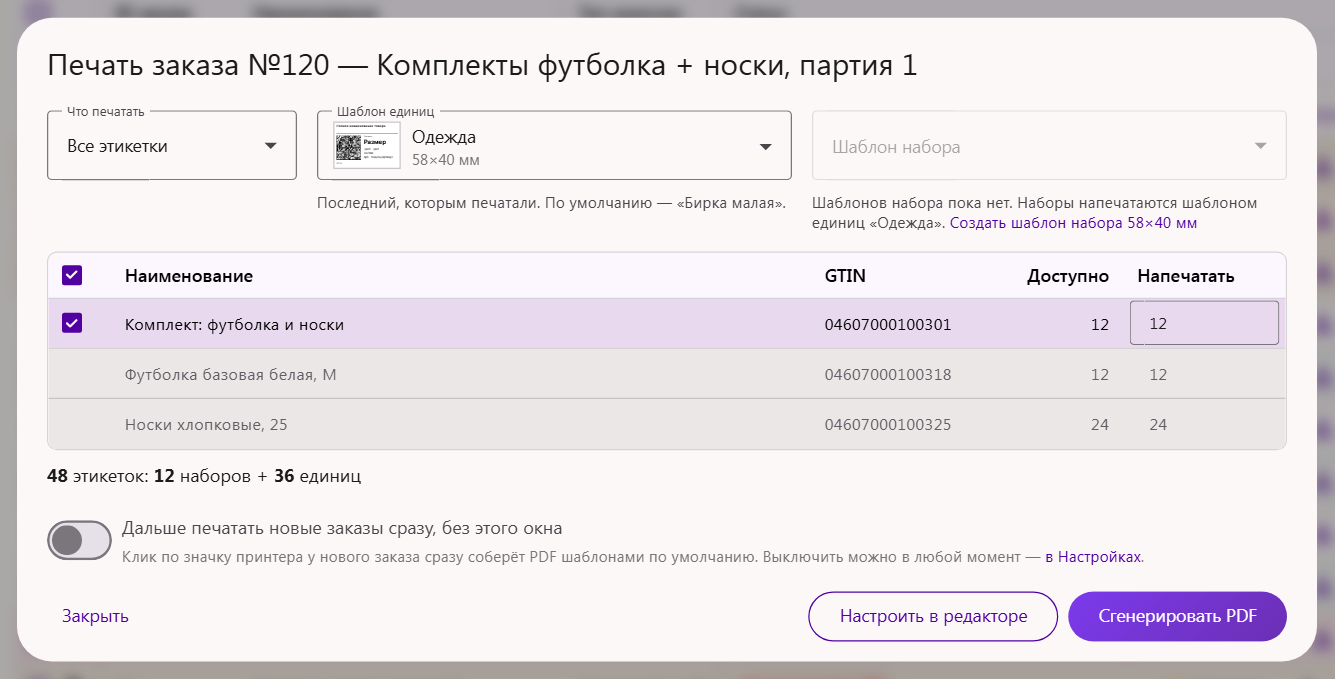The height and width of the screenshot is (679, 1335).
Task: Uncheck the 'Комплект: футболка и носки' row checkbox
Action: click(x=72, y=323)
